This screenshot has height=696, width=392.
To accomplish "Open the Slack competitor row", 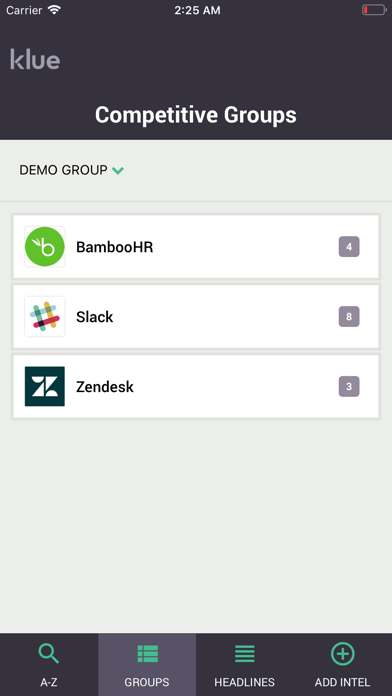I will click(x=196, y=316).
